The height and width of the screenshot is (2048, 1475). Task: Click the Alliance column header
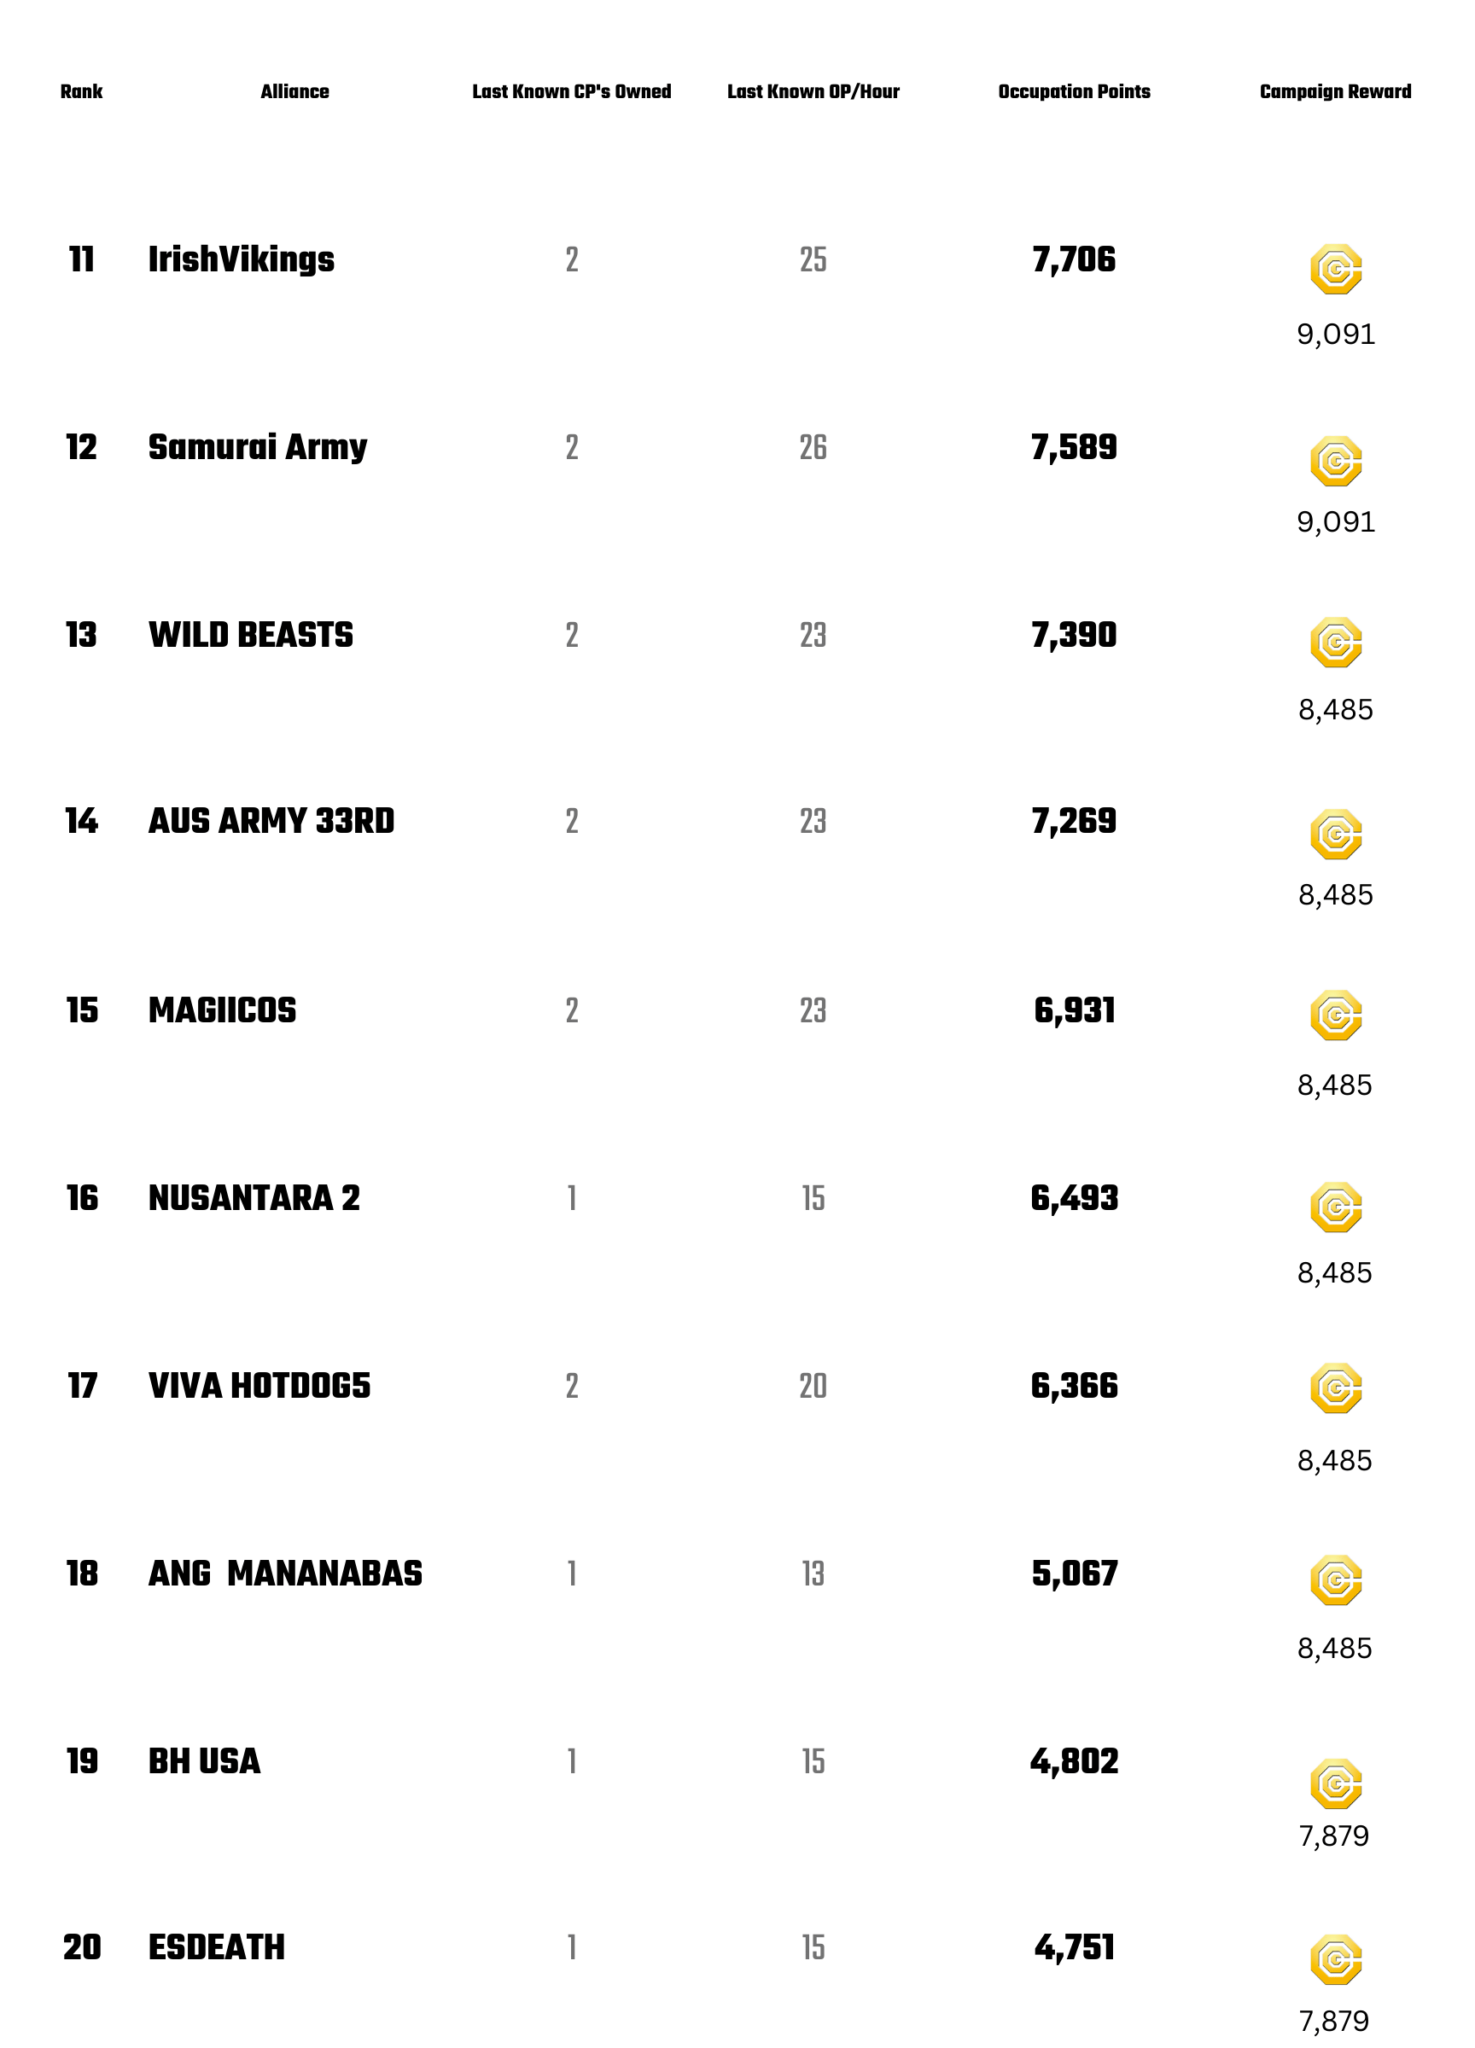(295, 91)
